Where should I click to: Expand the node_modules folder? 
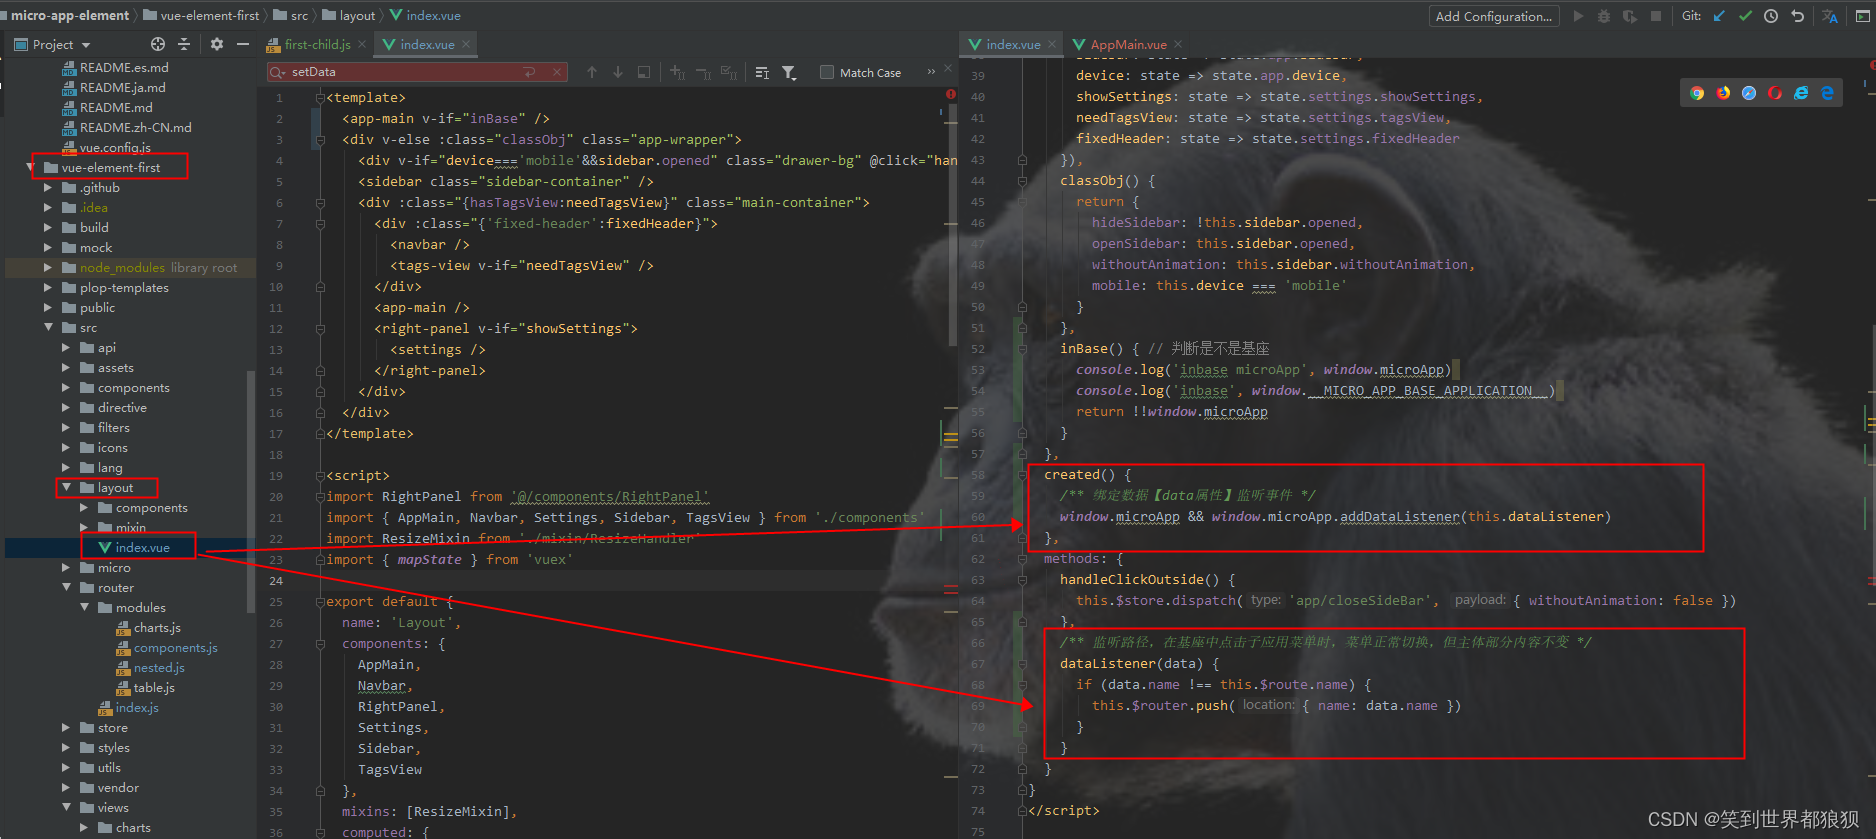point(48,268)
